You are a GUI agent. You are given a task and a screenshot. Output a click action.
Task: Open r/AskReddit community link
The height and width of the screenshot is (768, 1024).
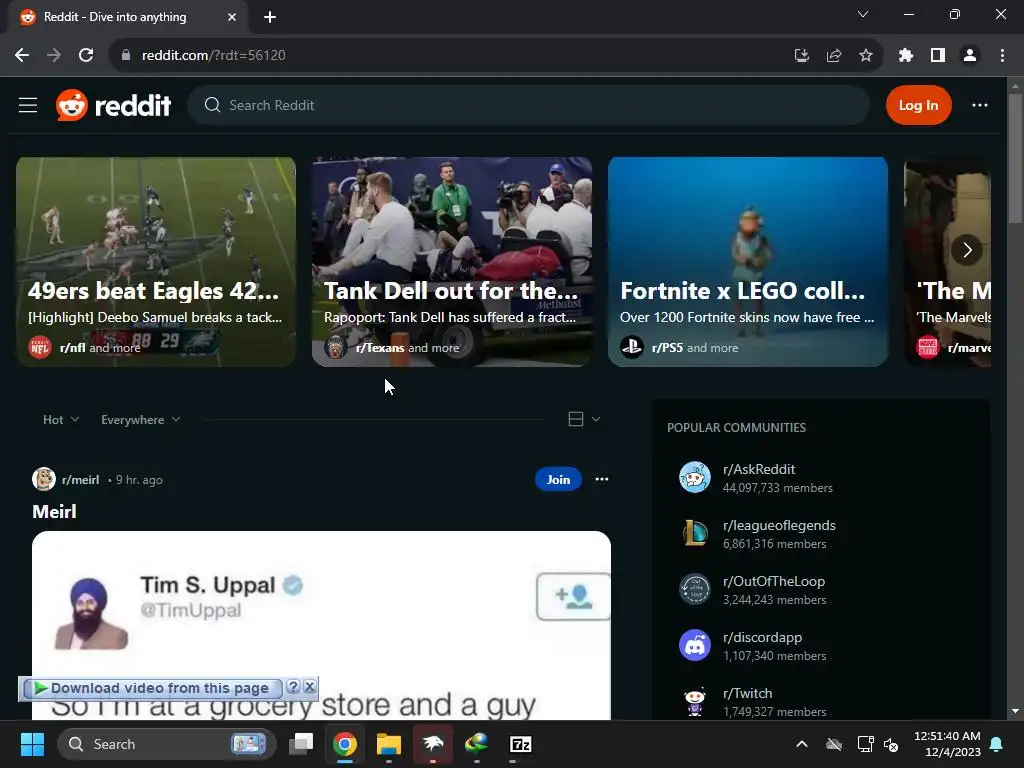point(759,470)
